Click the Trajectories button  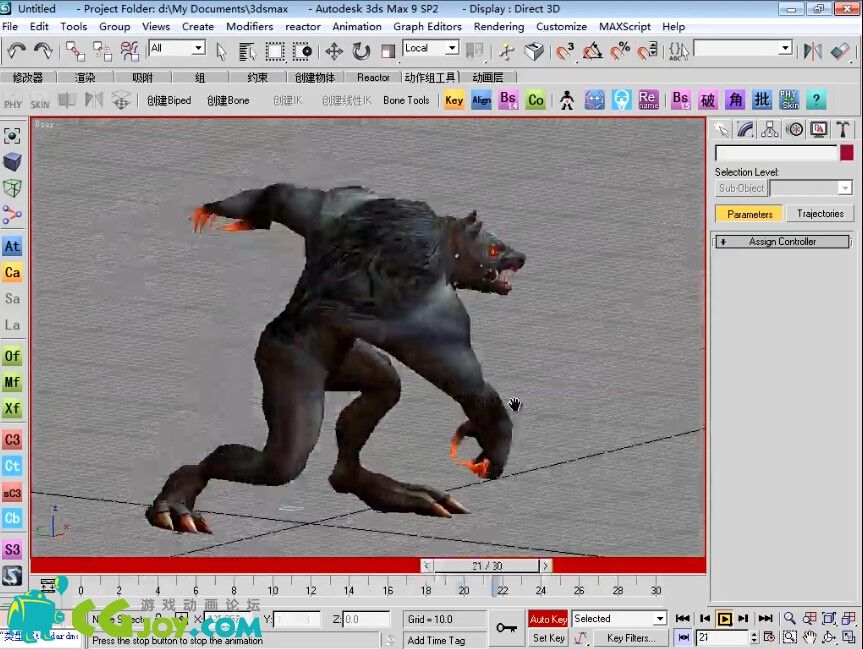click(x=820, y=214)
